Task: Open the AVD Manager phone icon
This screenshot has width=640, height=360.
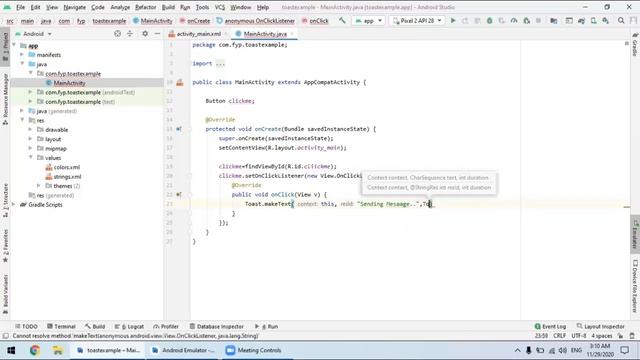Action: click(593, 20)
